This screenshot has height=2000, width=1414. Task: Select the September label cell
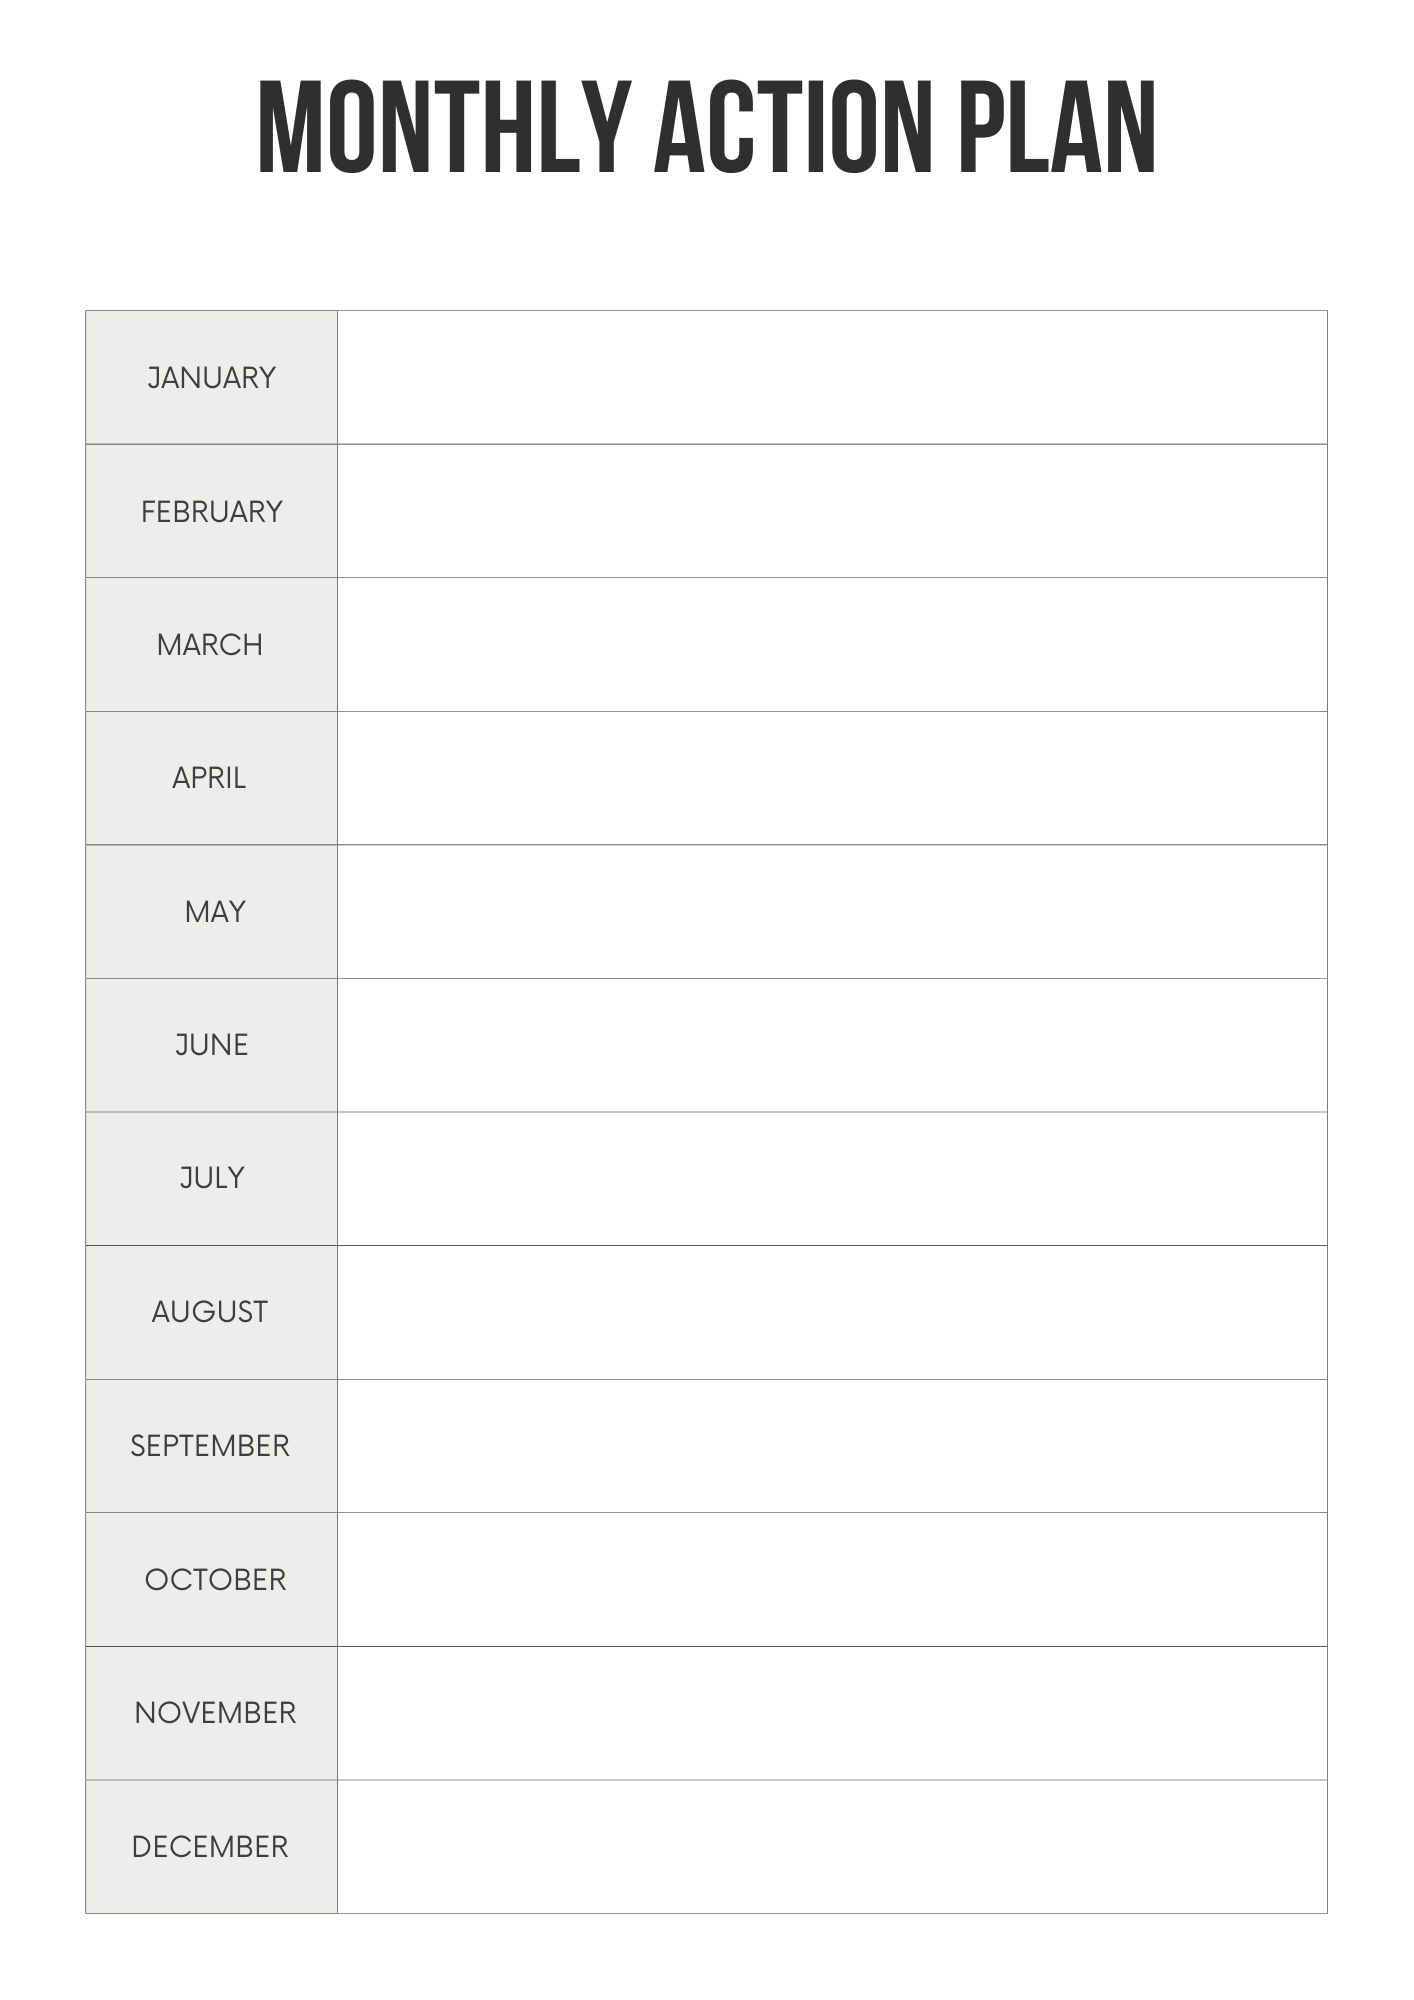211,1446
